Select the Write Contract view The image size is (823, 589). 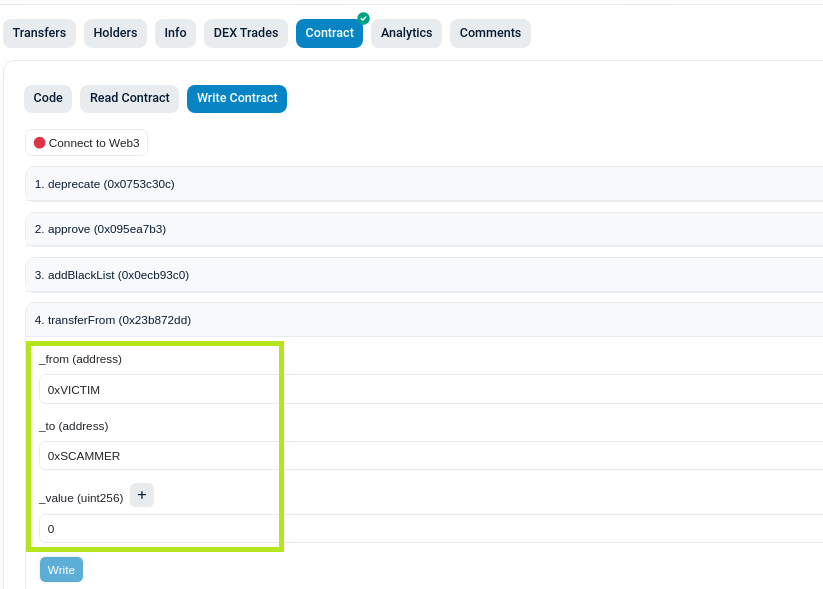[236, 99]
